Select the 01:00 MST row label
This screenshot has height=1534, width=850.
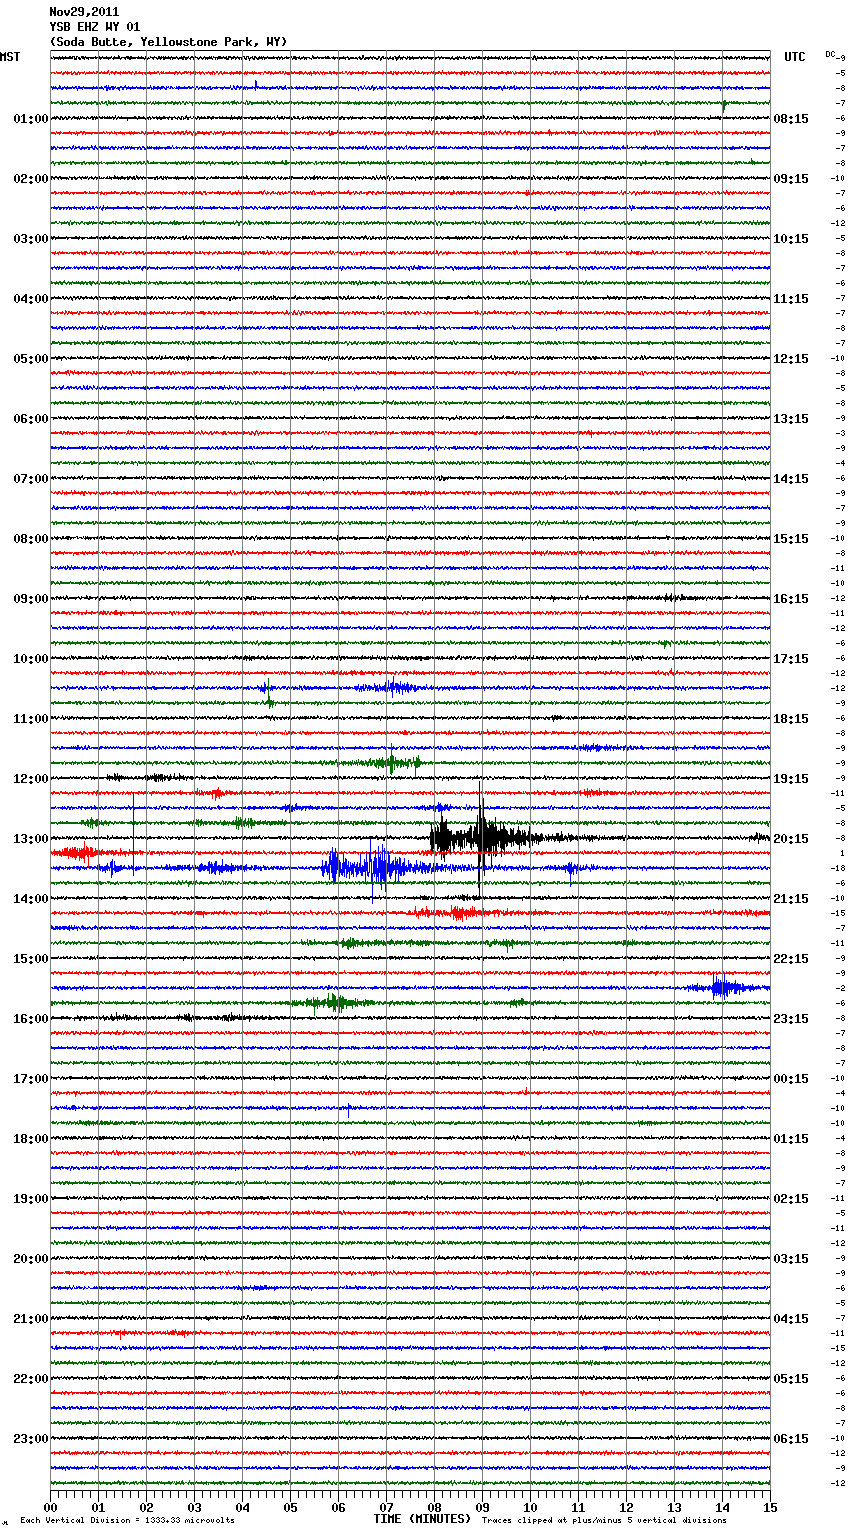click(x=31, y=119)
